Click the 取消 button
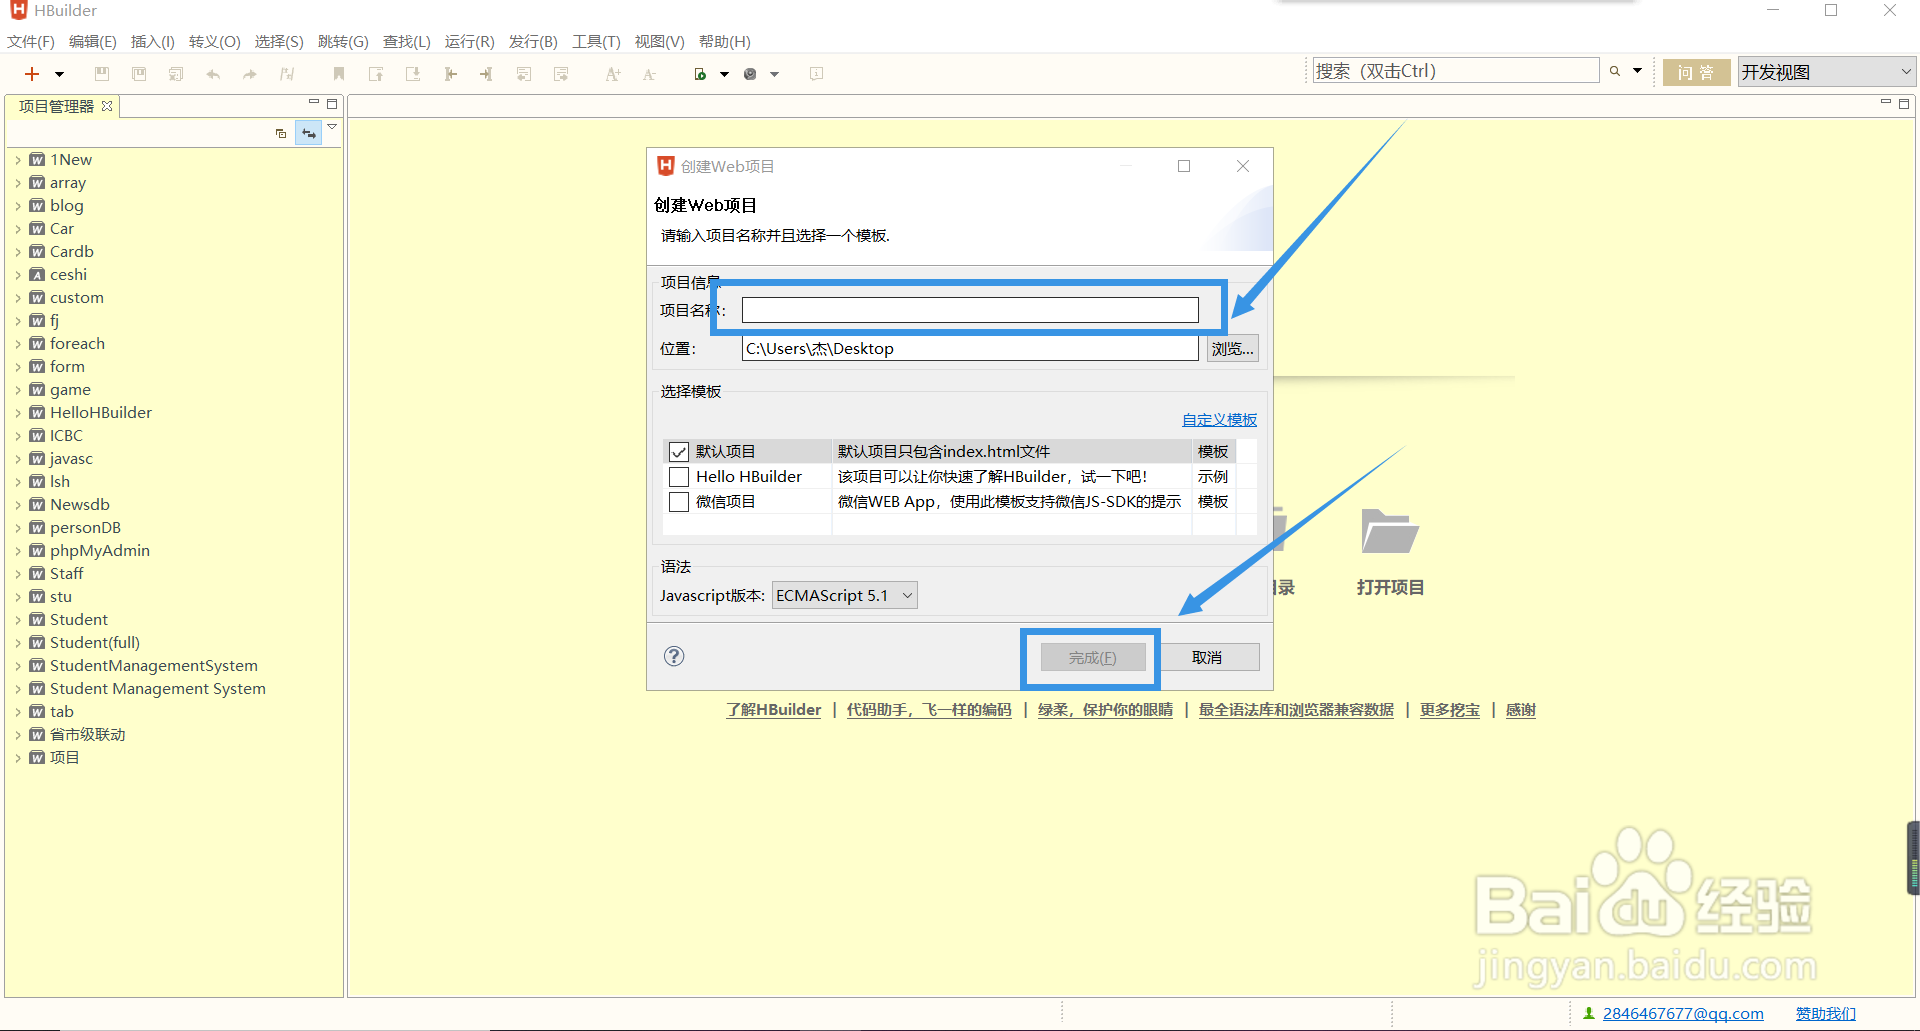 pyautogui.click(x=1207, y=657)
